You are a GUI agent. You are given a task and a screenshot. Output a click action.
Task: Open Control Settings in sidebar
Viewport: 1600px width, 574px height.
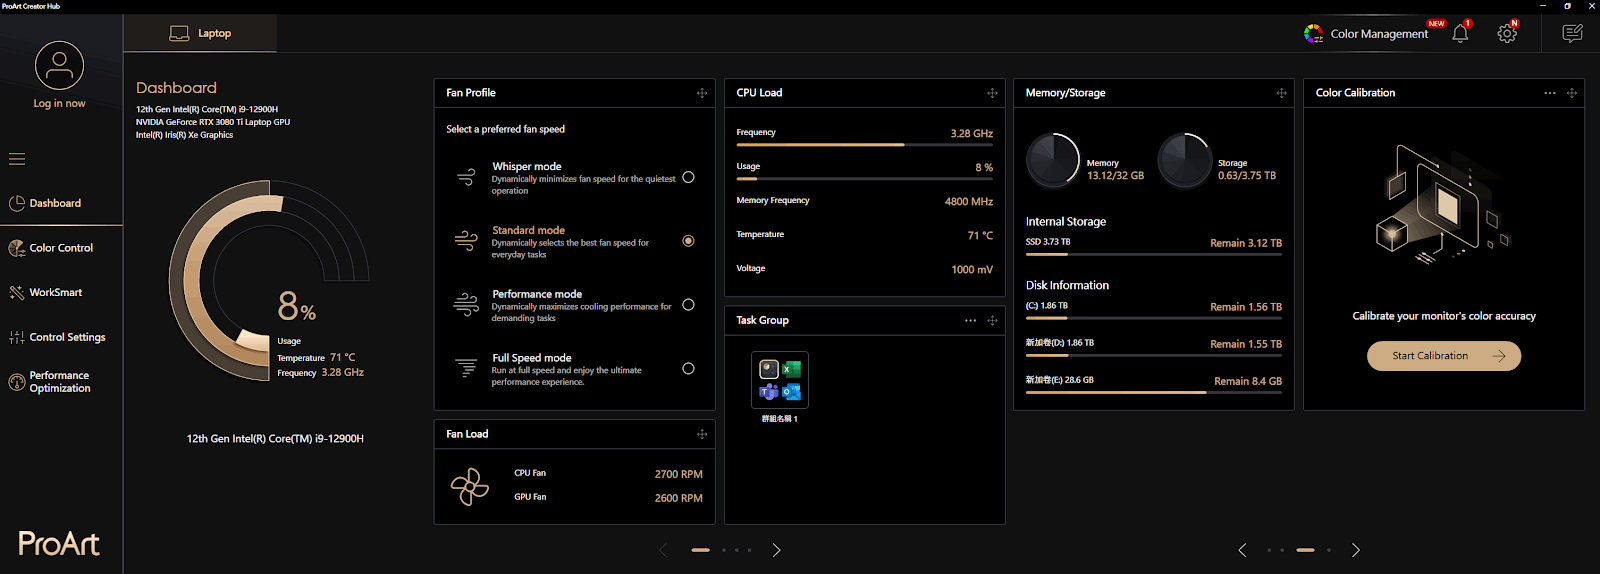[x=61, y=337]
